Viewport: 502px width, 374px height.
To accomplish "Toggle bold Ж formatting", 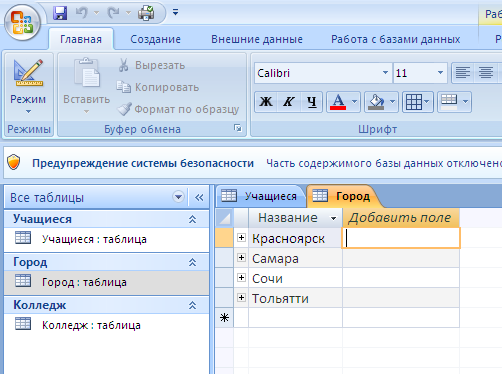I will tap(266, 102).
